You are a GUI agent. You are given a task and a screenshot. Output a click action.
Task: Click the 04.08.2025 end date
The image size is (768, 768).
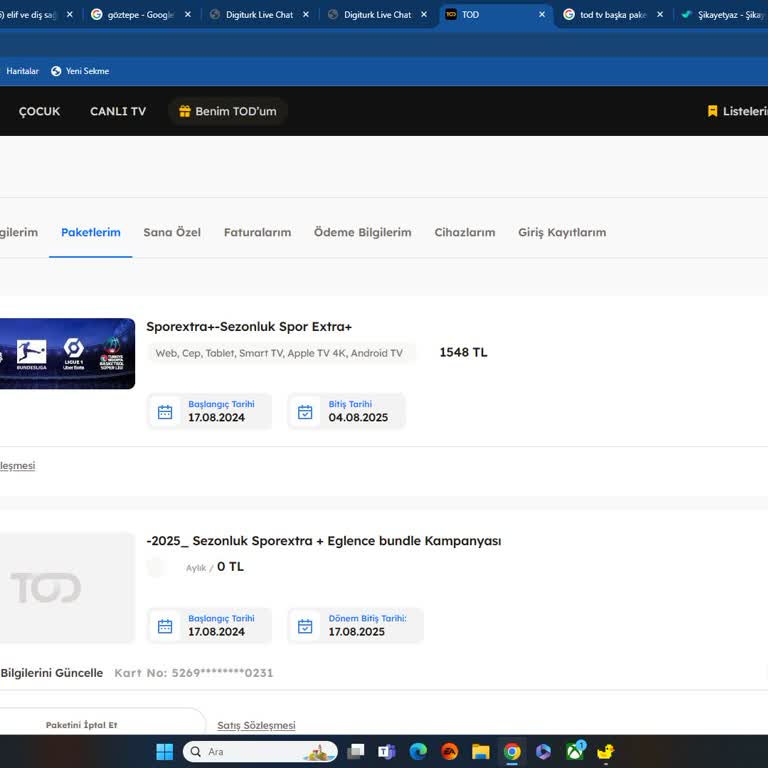click(358, 417)
